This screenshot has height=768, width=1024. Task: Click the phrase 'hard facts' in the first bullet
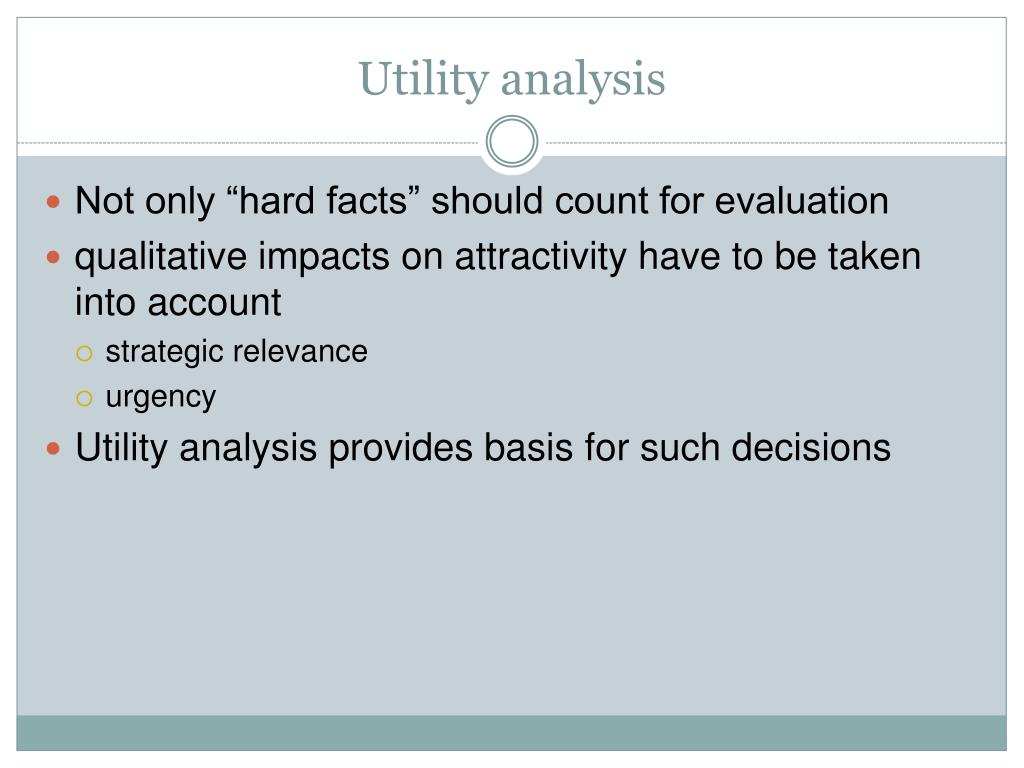[x=324, y=200]
